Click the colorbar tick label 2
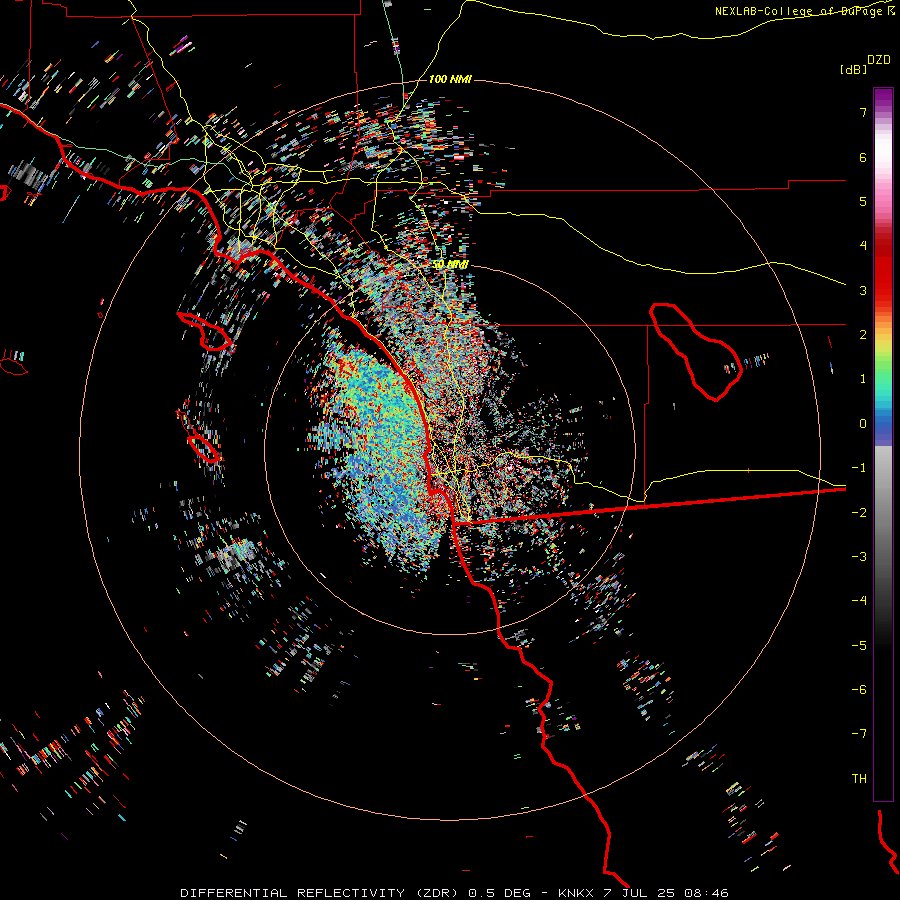This screenshot has height=900, width=900. 863,335
